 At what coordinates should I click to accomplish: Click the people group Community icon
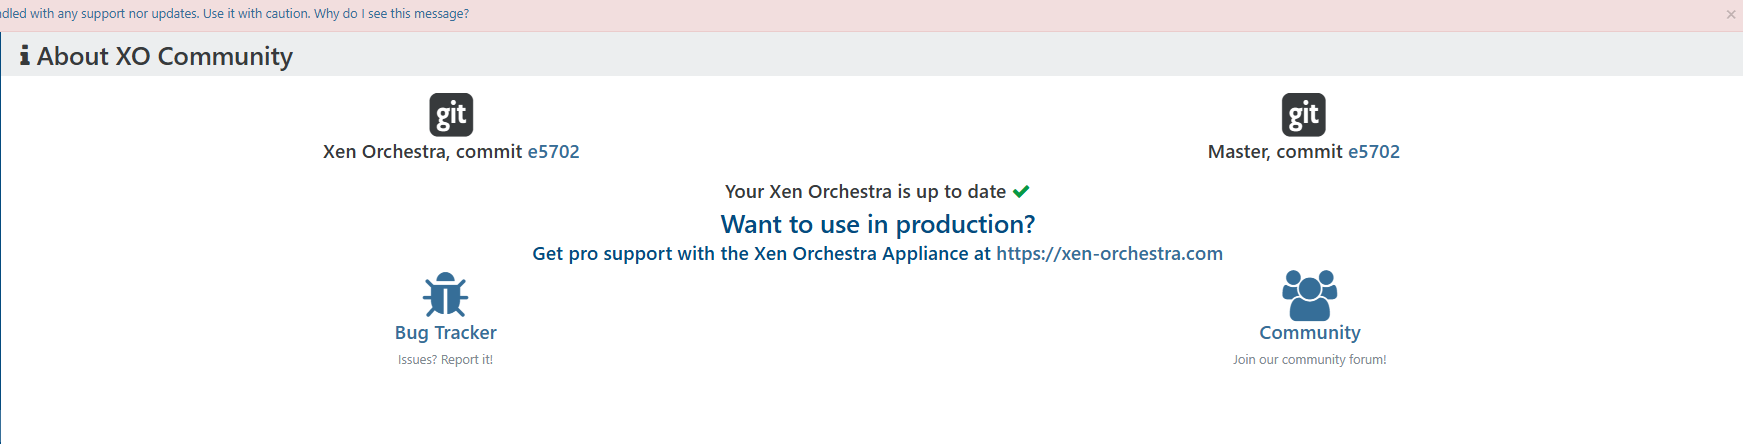[1310, 295]
